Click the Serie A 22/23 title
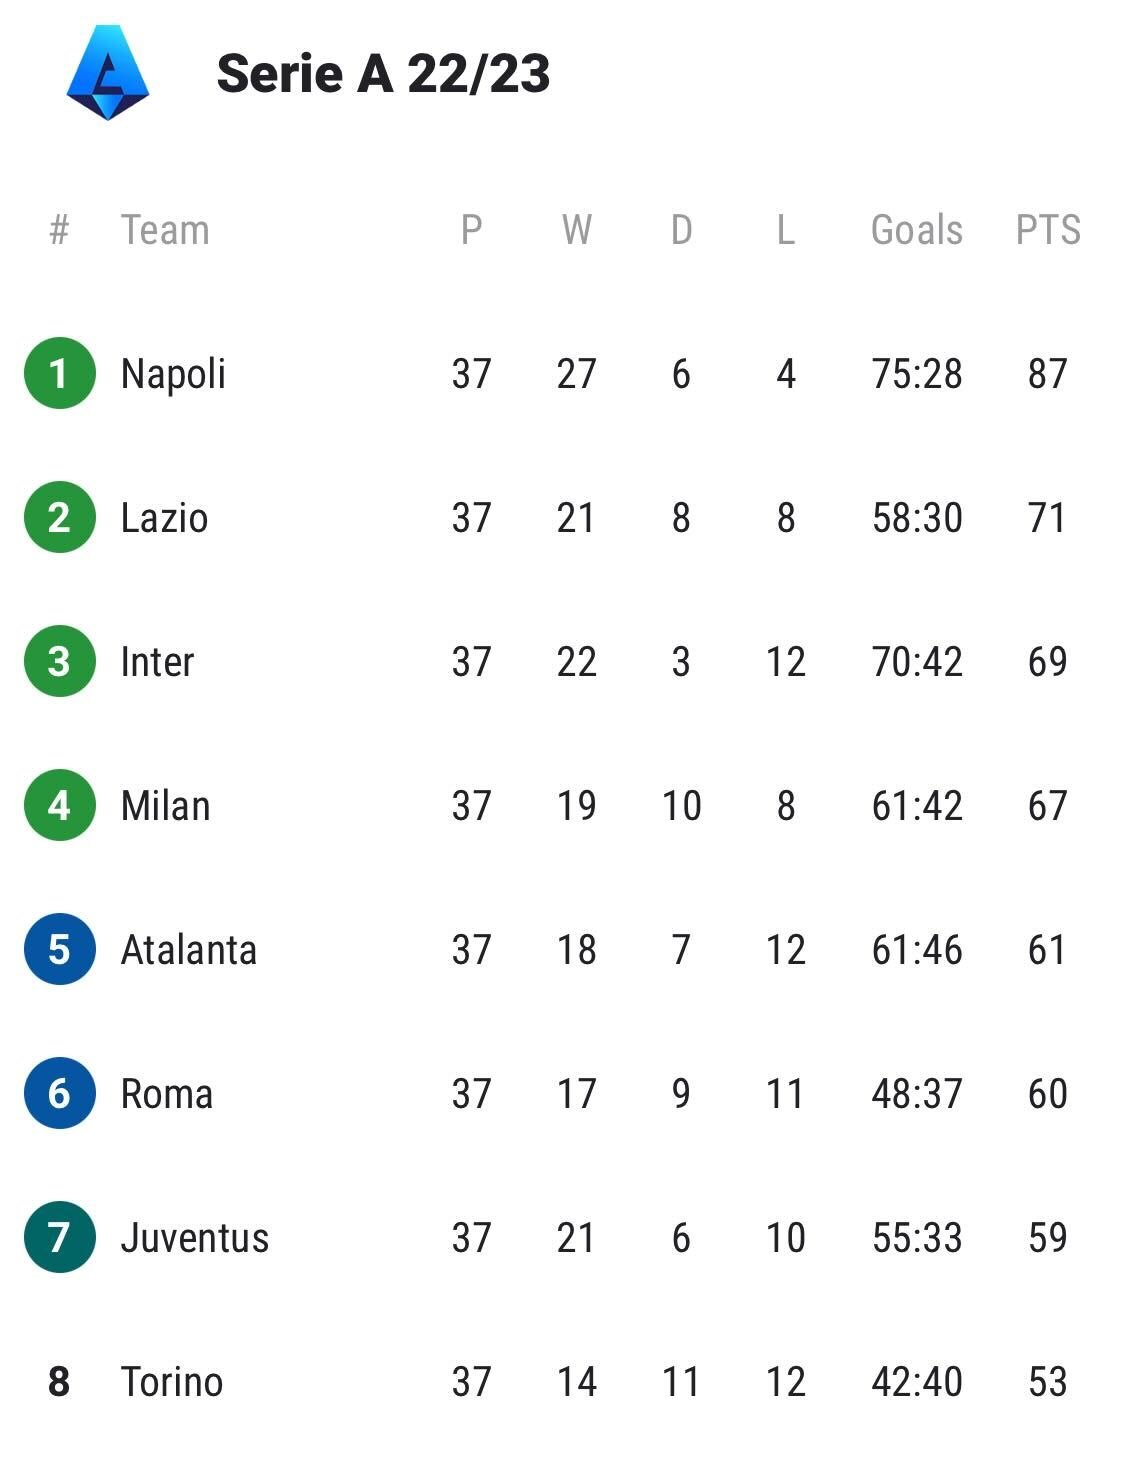Viewport: 1125px width, 1475px height. click(x=383, y=74)
